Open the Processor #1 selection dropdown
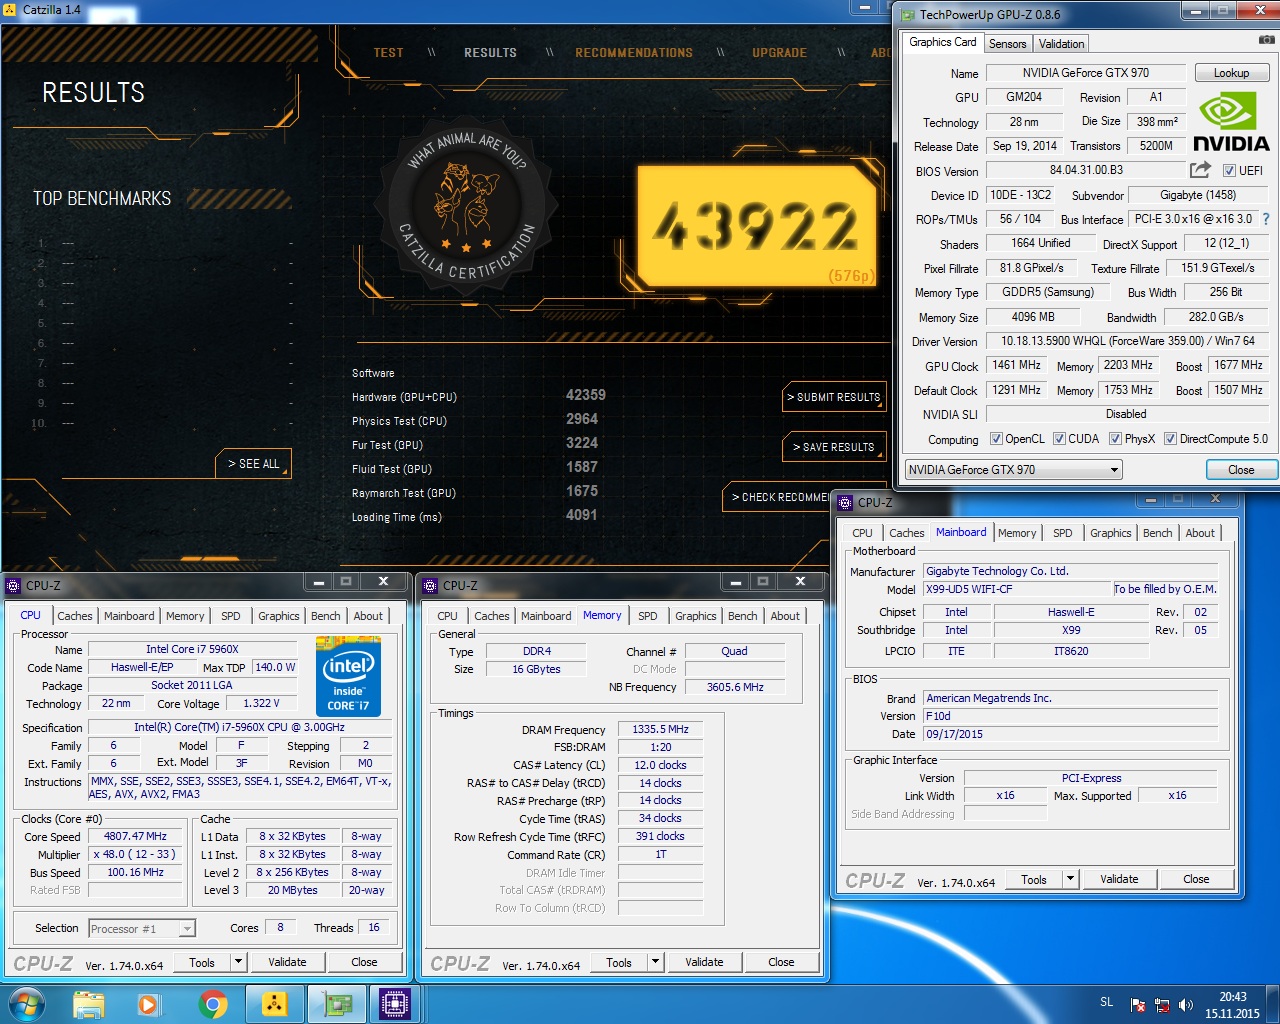Image resolution: width=1280 pixels, height=1024 pixels. pos(142,929)
